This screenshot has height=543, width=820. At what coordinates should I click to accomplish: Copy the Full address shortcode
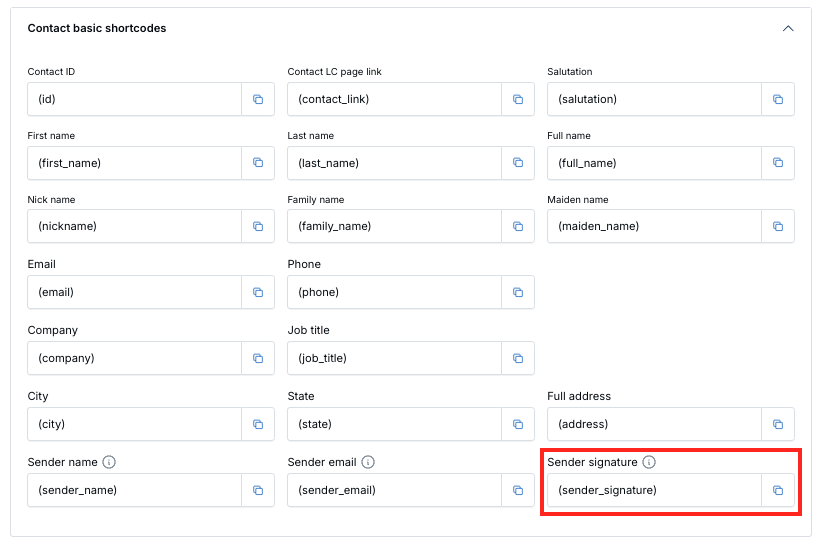777,424
